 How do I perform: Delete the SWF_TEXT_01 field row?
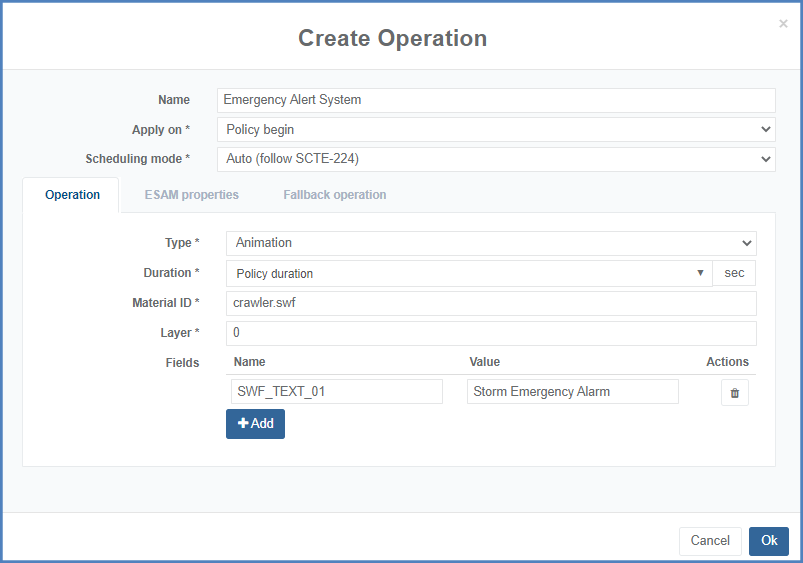734,393
